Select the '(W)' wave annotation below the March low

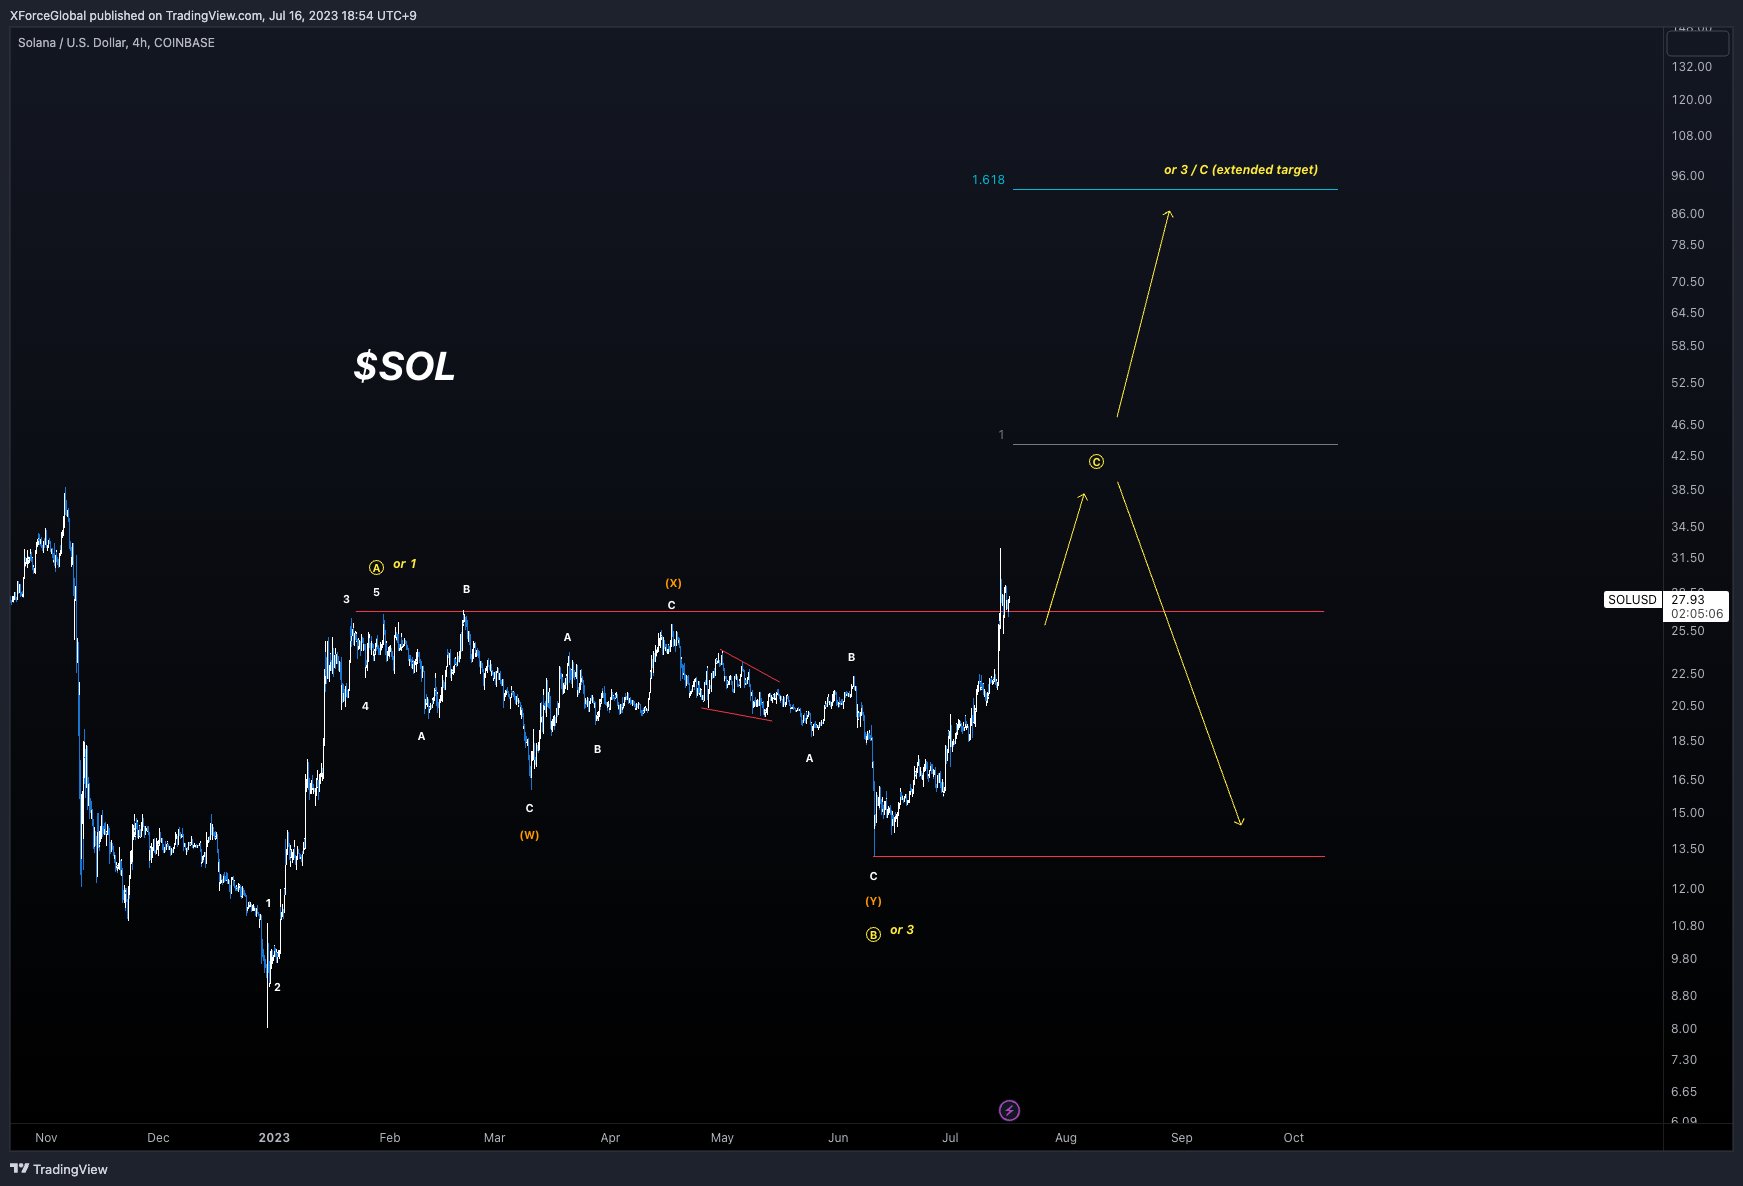[x=529, y=834]
